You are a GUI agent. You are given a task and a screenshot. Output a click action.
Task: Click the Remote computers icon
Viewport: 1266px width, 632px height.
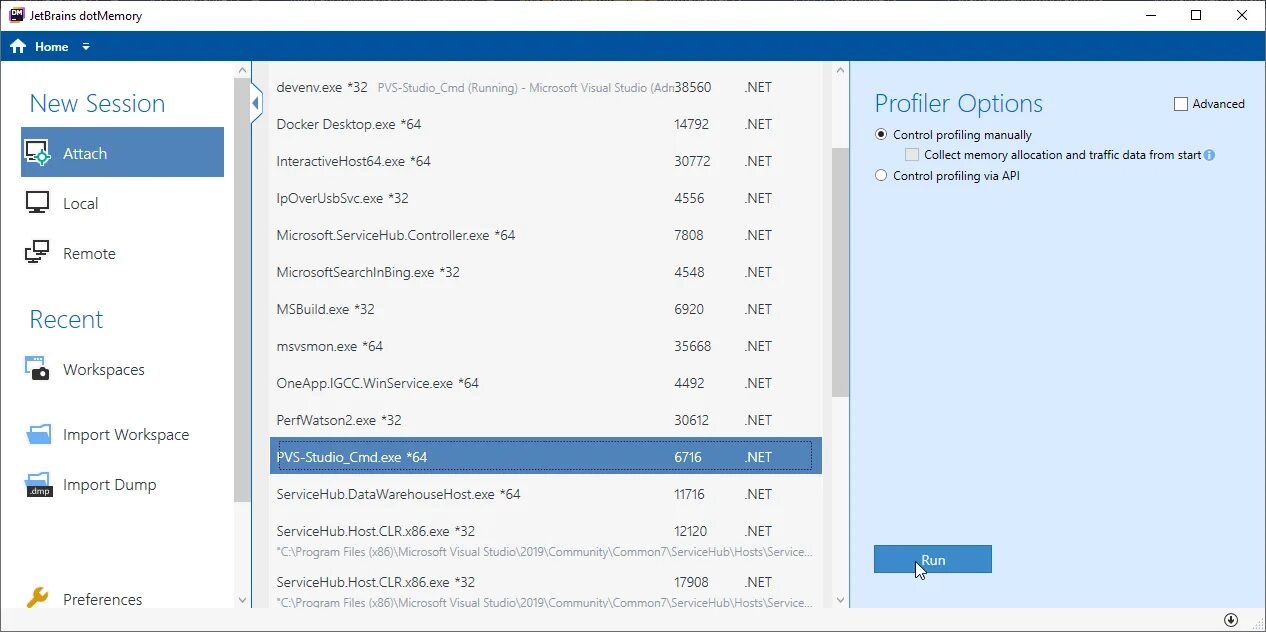tap(37, 253)
